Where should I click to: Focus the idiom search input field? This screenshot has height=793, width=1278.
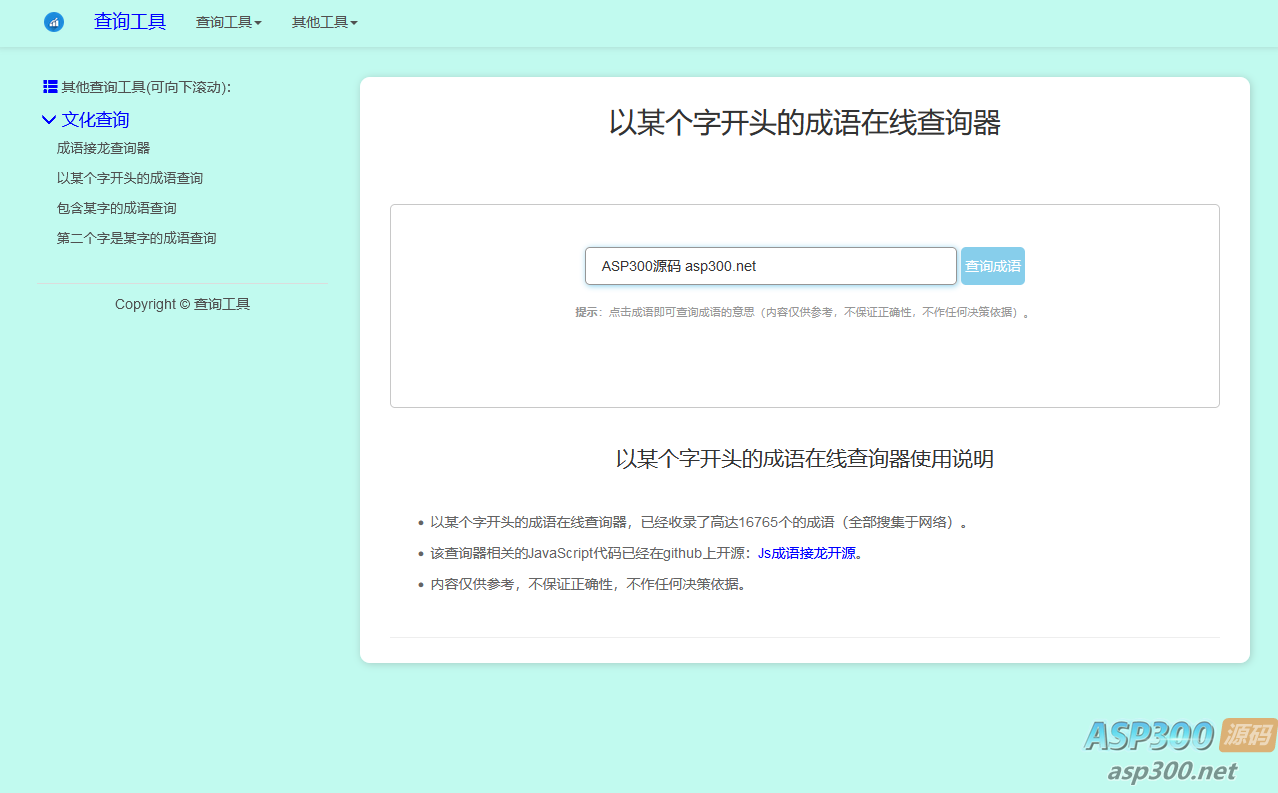click(x=770, y=266)
